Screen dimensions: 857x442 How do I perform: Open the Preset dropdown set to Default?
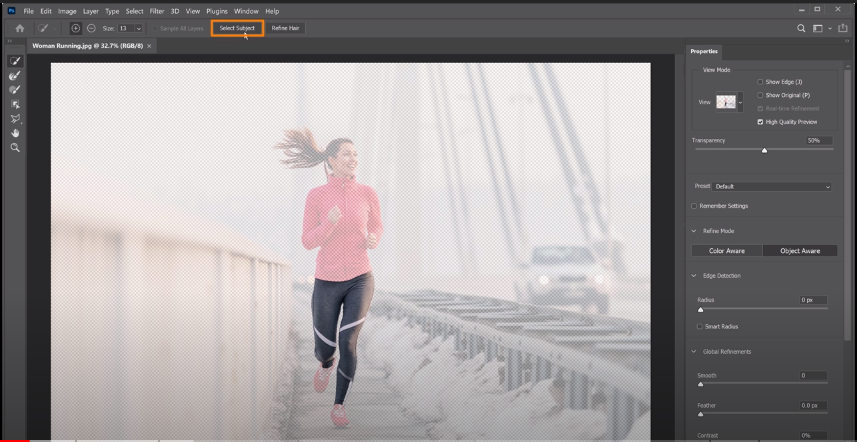772,186
